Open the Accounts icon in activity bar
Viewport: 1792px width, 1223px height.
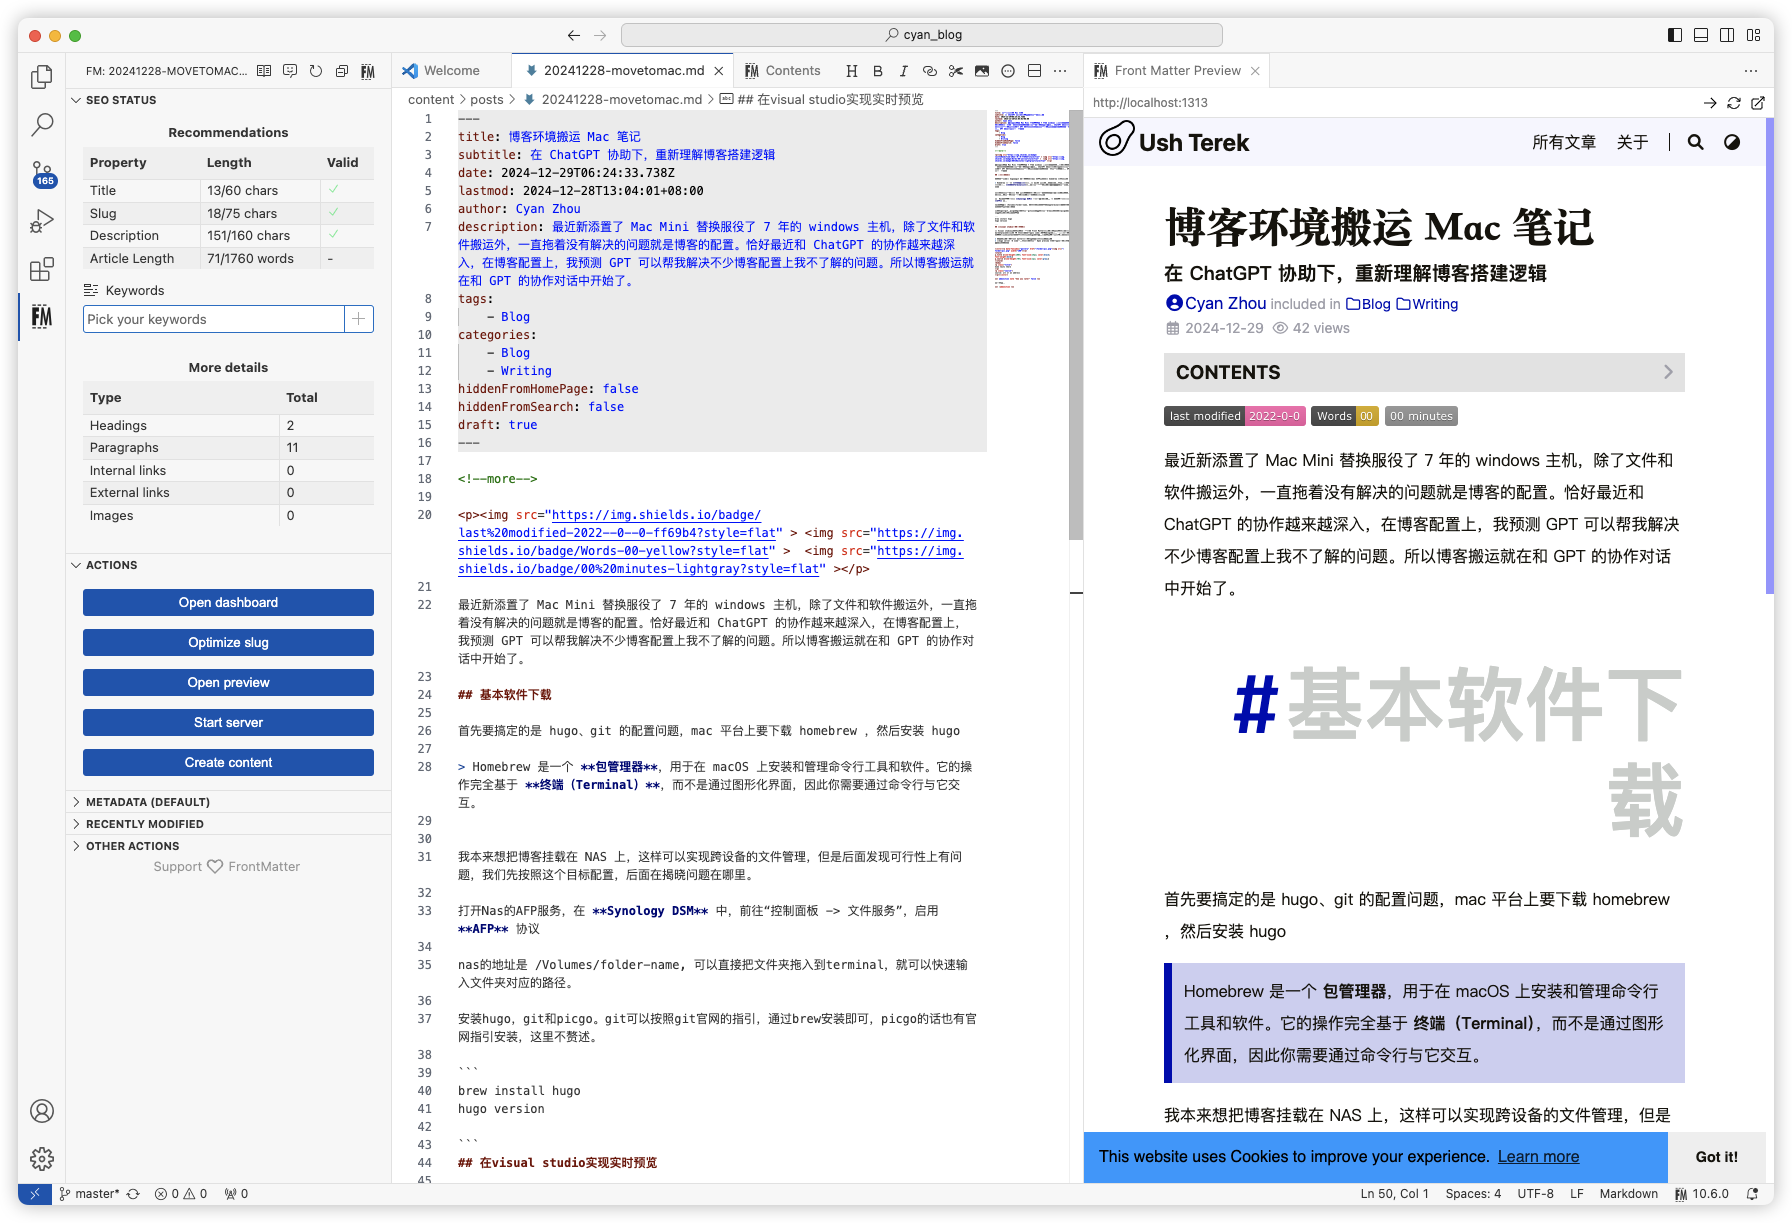click(42, 1111)
